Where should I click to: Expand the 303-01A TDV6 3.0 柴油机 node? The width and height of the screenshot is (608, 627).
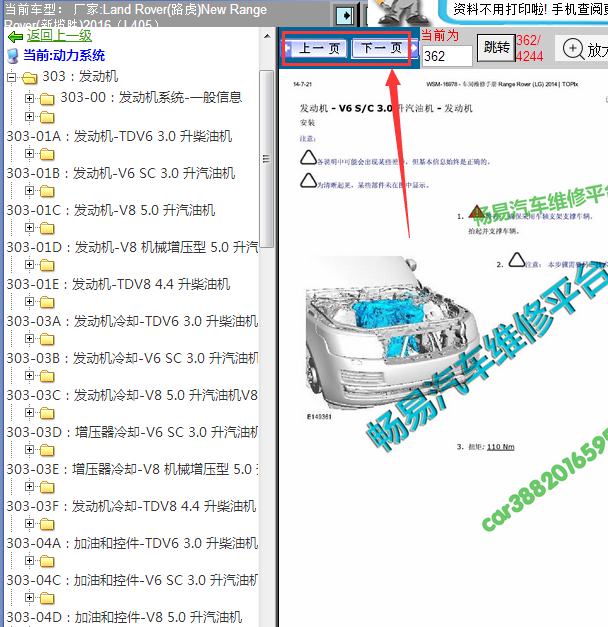[x=29, y=116]
